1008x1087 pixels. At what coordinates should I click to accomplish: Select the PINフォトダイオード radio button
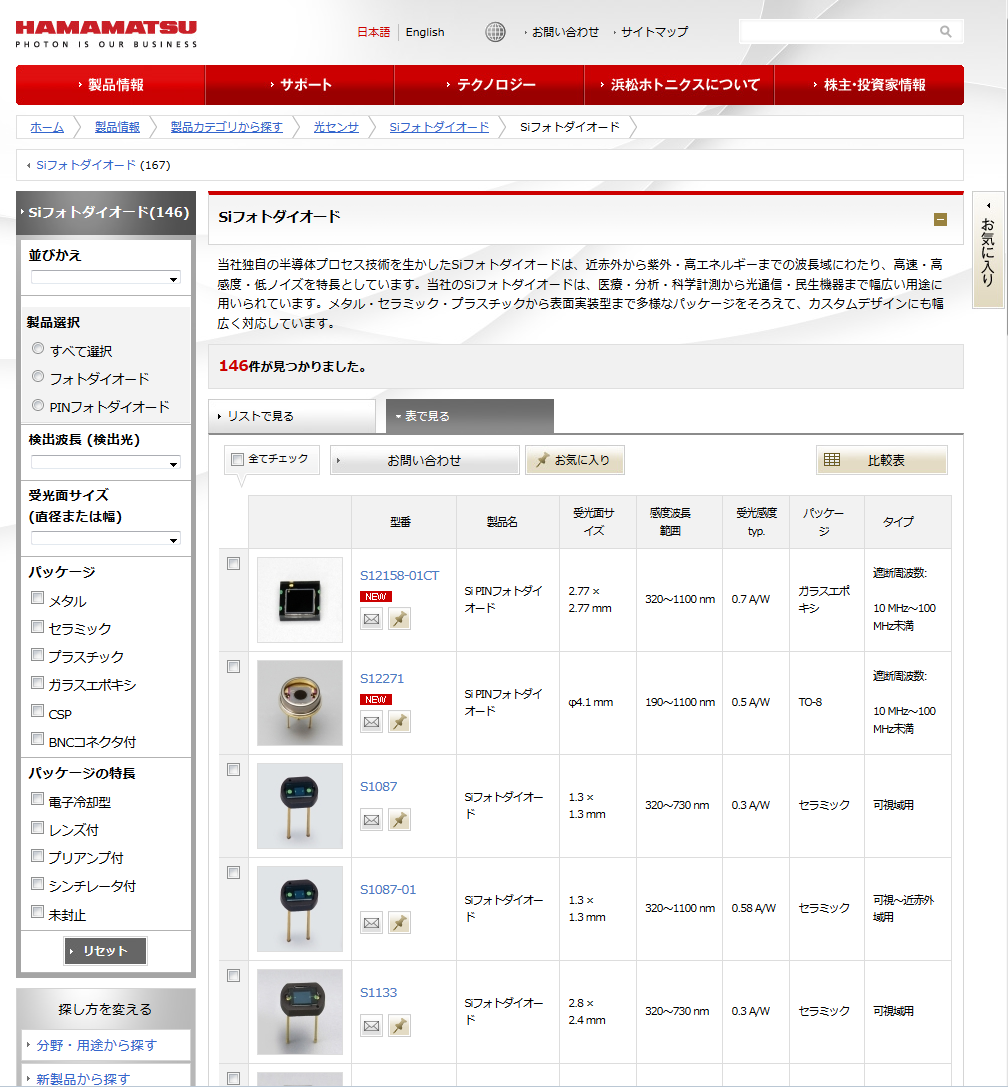[x=39, y=406]
